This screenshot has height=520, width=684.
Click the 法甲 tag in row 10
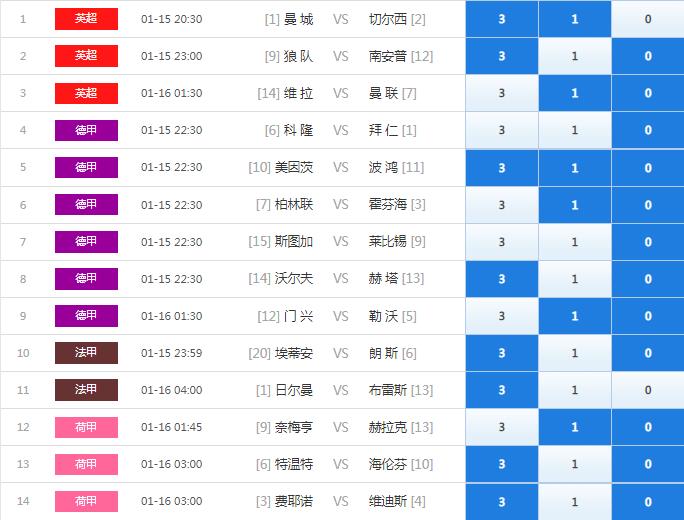86,353
